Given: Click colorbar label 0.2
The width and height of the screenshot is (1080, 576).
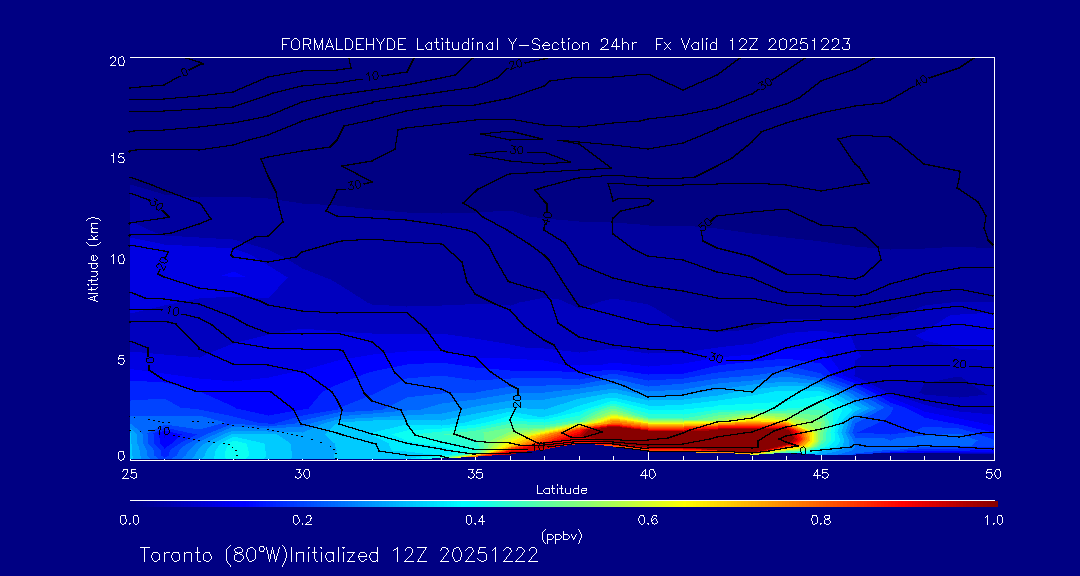Looking at the screenshot, I should [x=302, y=520].
